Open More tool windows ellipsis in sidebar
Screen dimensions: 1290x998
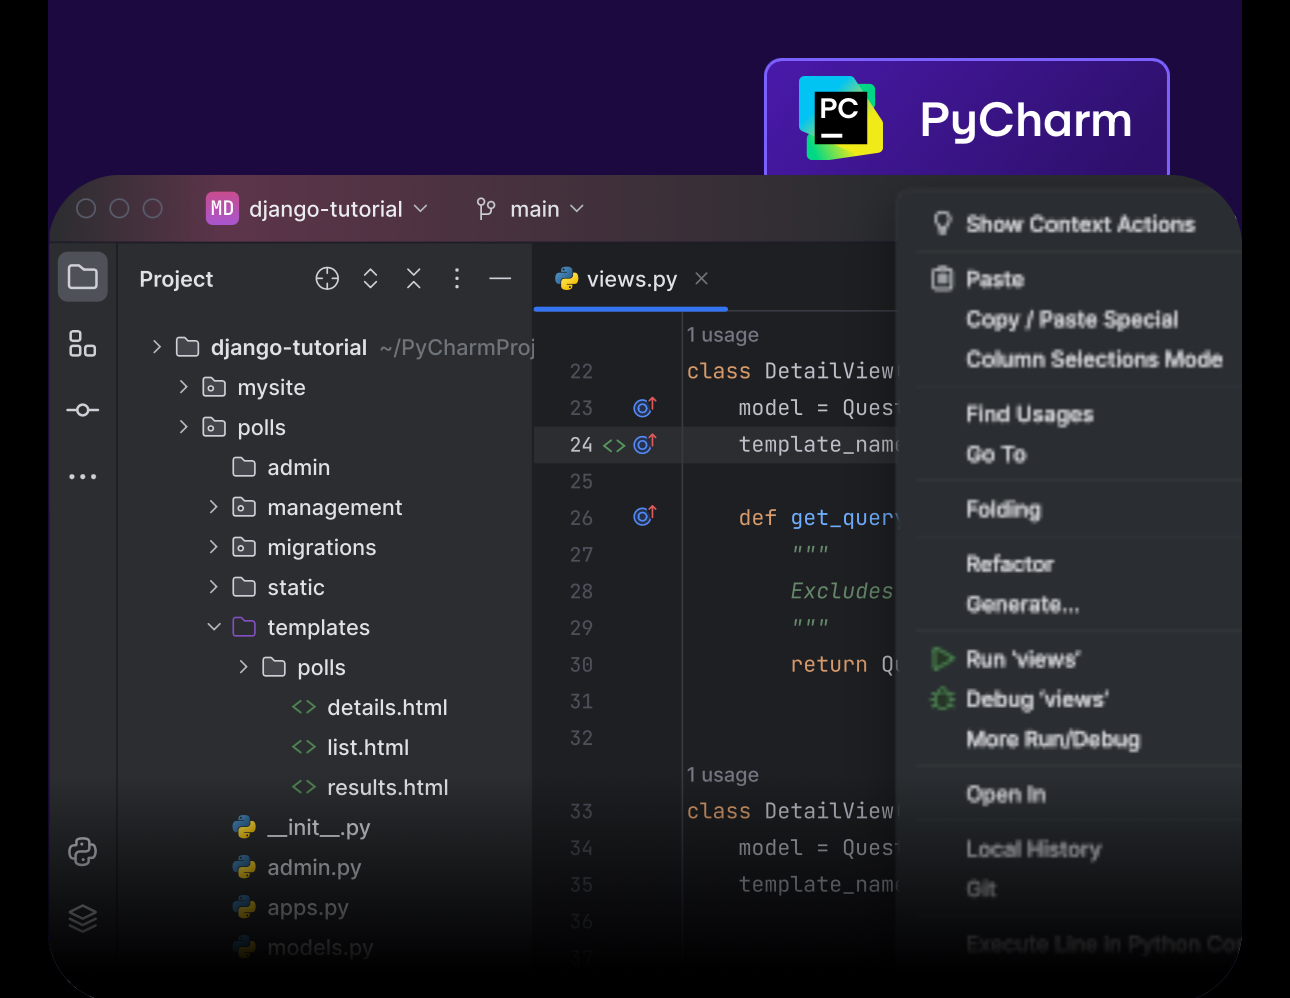pos(83,476)
